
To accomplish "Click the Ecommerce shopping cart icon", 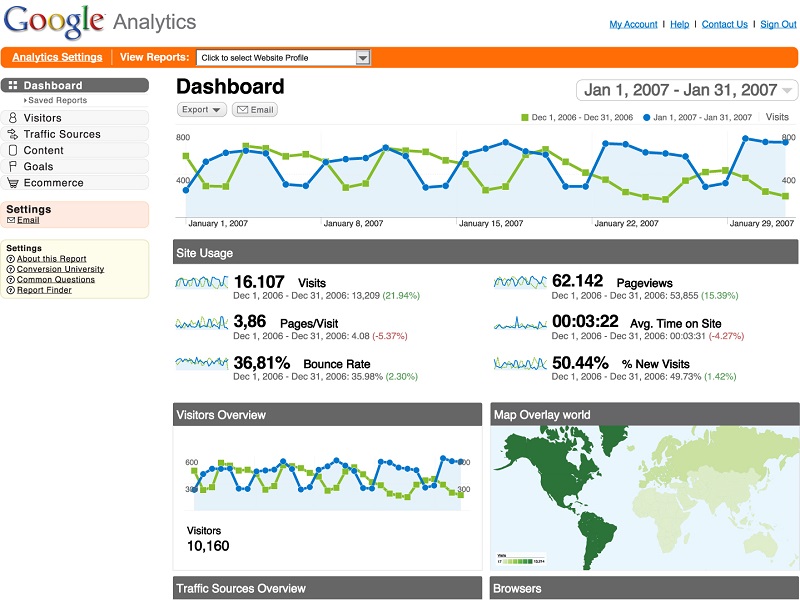I will click(13, 183).
